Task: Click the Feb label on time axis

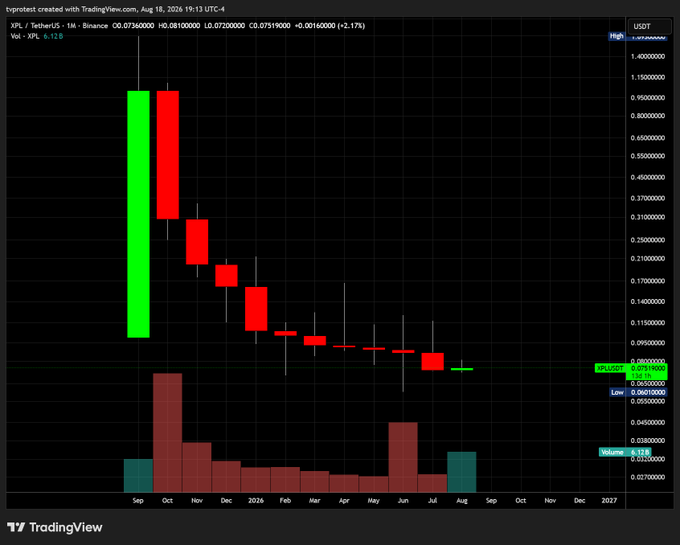Action: coord(285,500)
